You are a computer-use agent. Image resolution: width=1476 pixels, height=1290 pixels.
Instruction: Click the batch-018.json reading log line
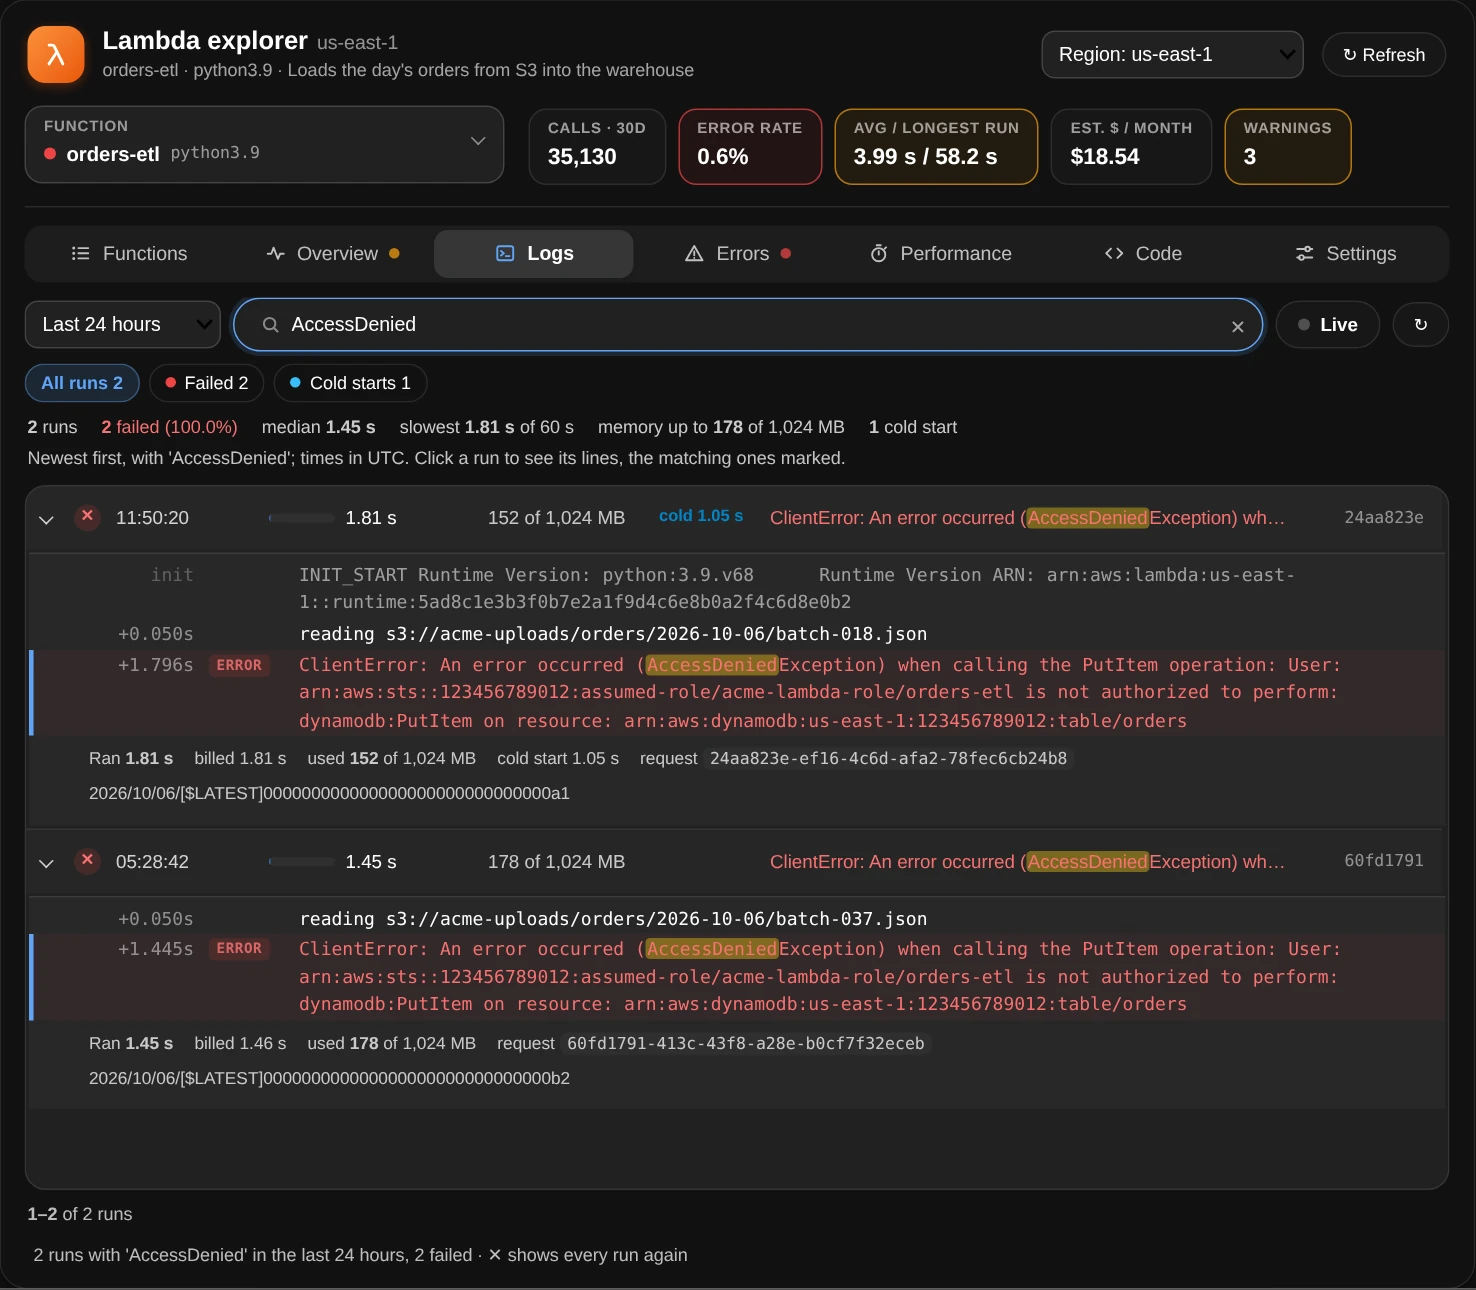[x=737, y=634]
